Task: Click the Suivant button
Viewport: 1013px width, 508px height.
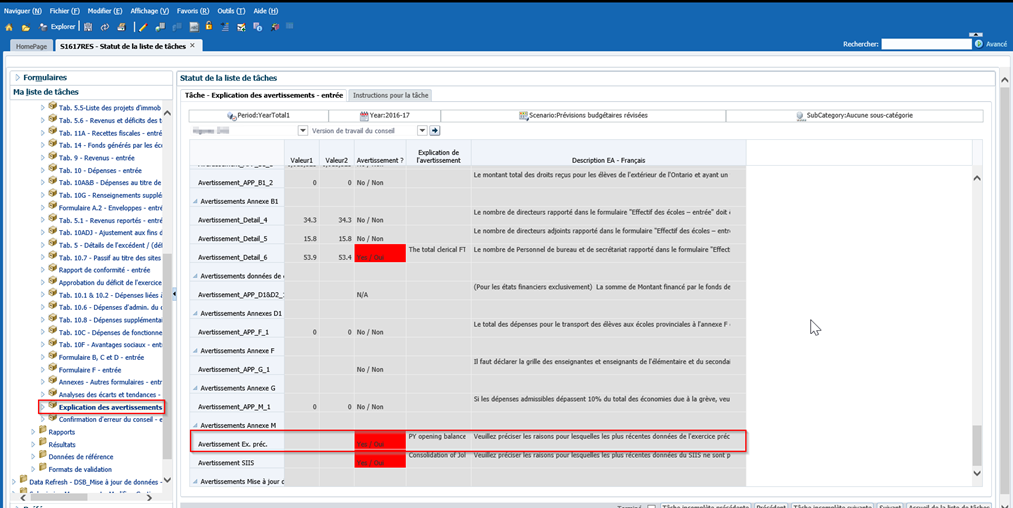Action: point(889,506)
